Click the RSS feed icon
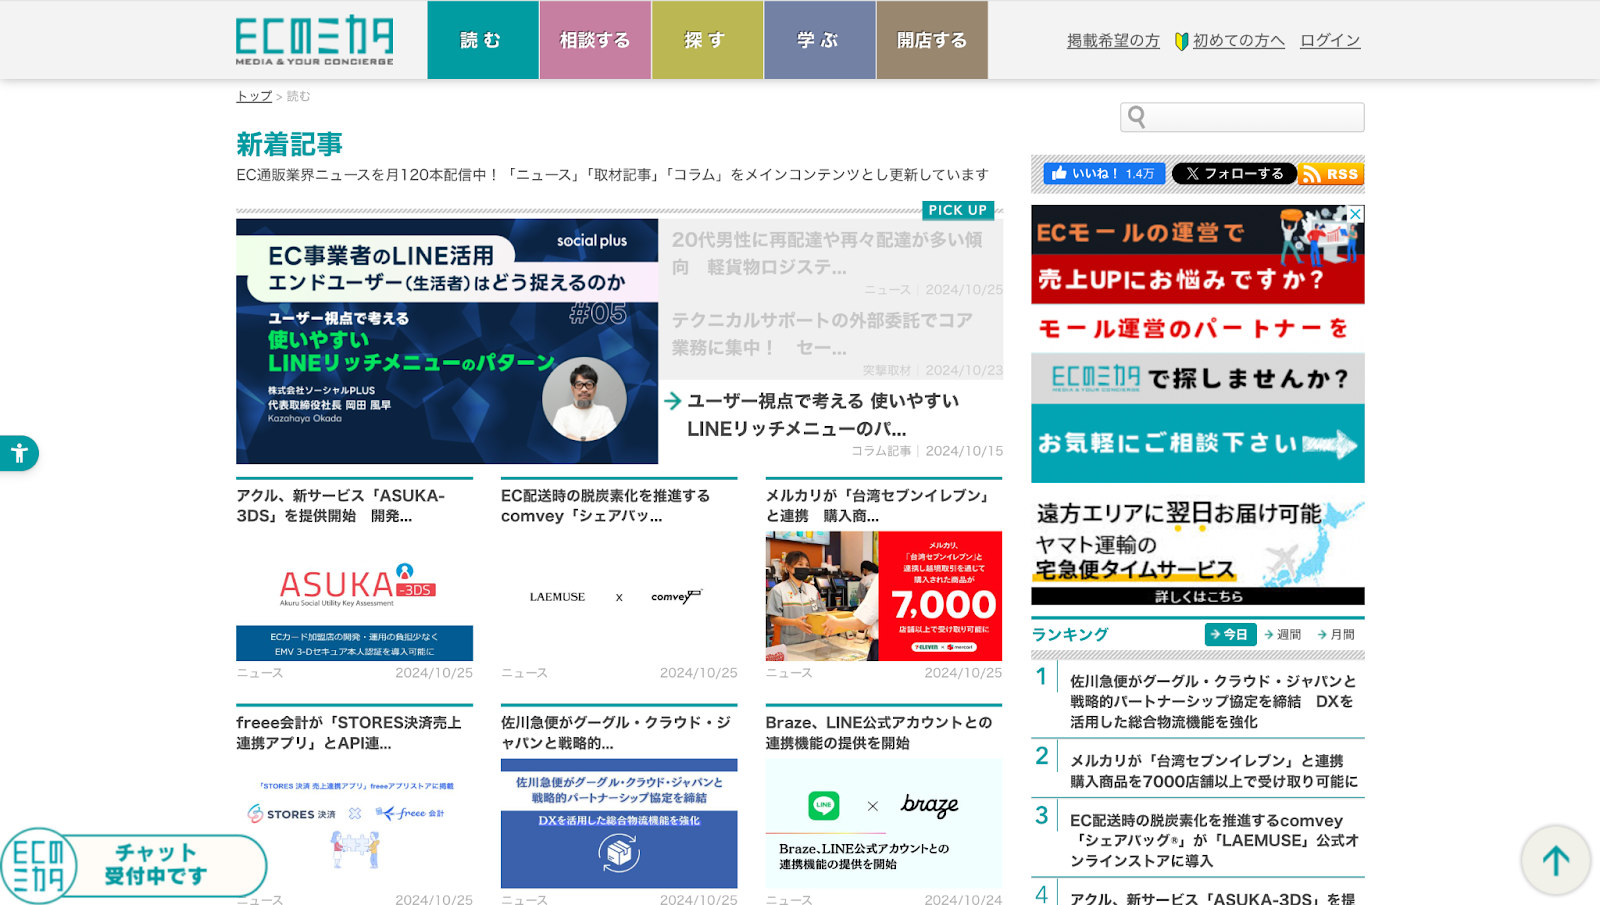Image resolution: width=1600 pixels, height=905 pixels. [1331, 174]
